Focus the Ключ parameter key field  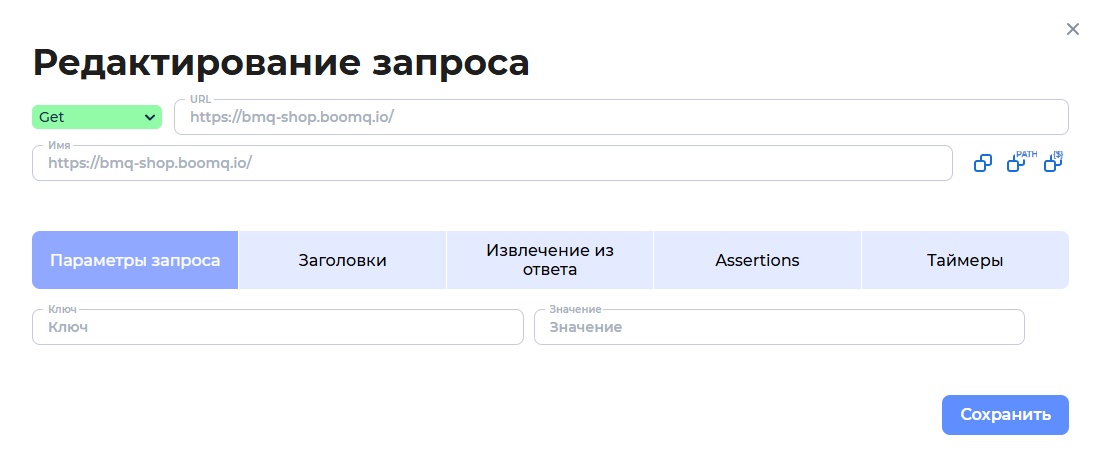(277, 327)
